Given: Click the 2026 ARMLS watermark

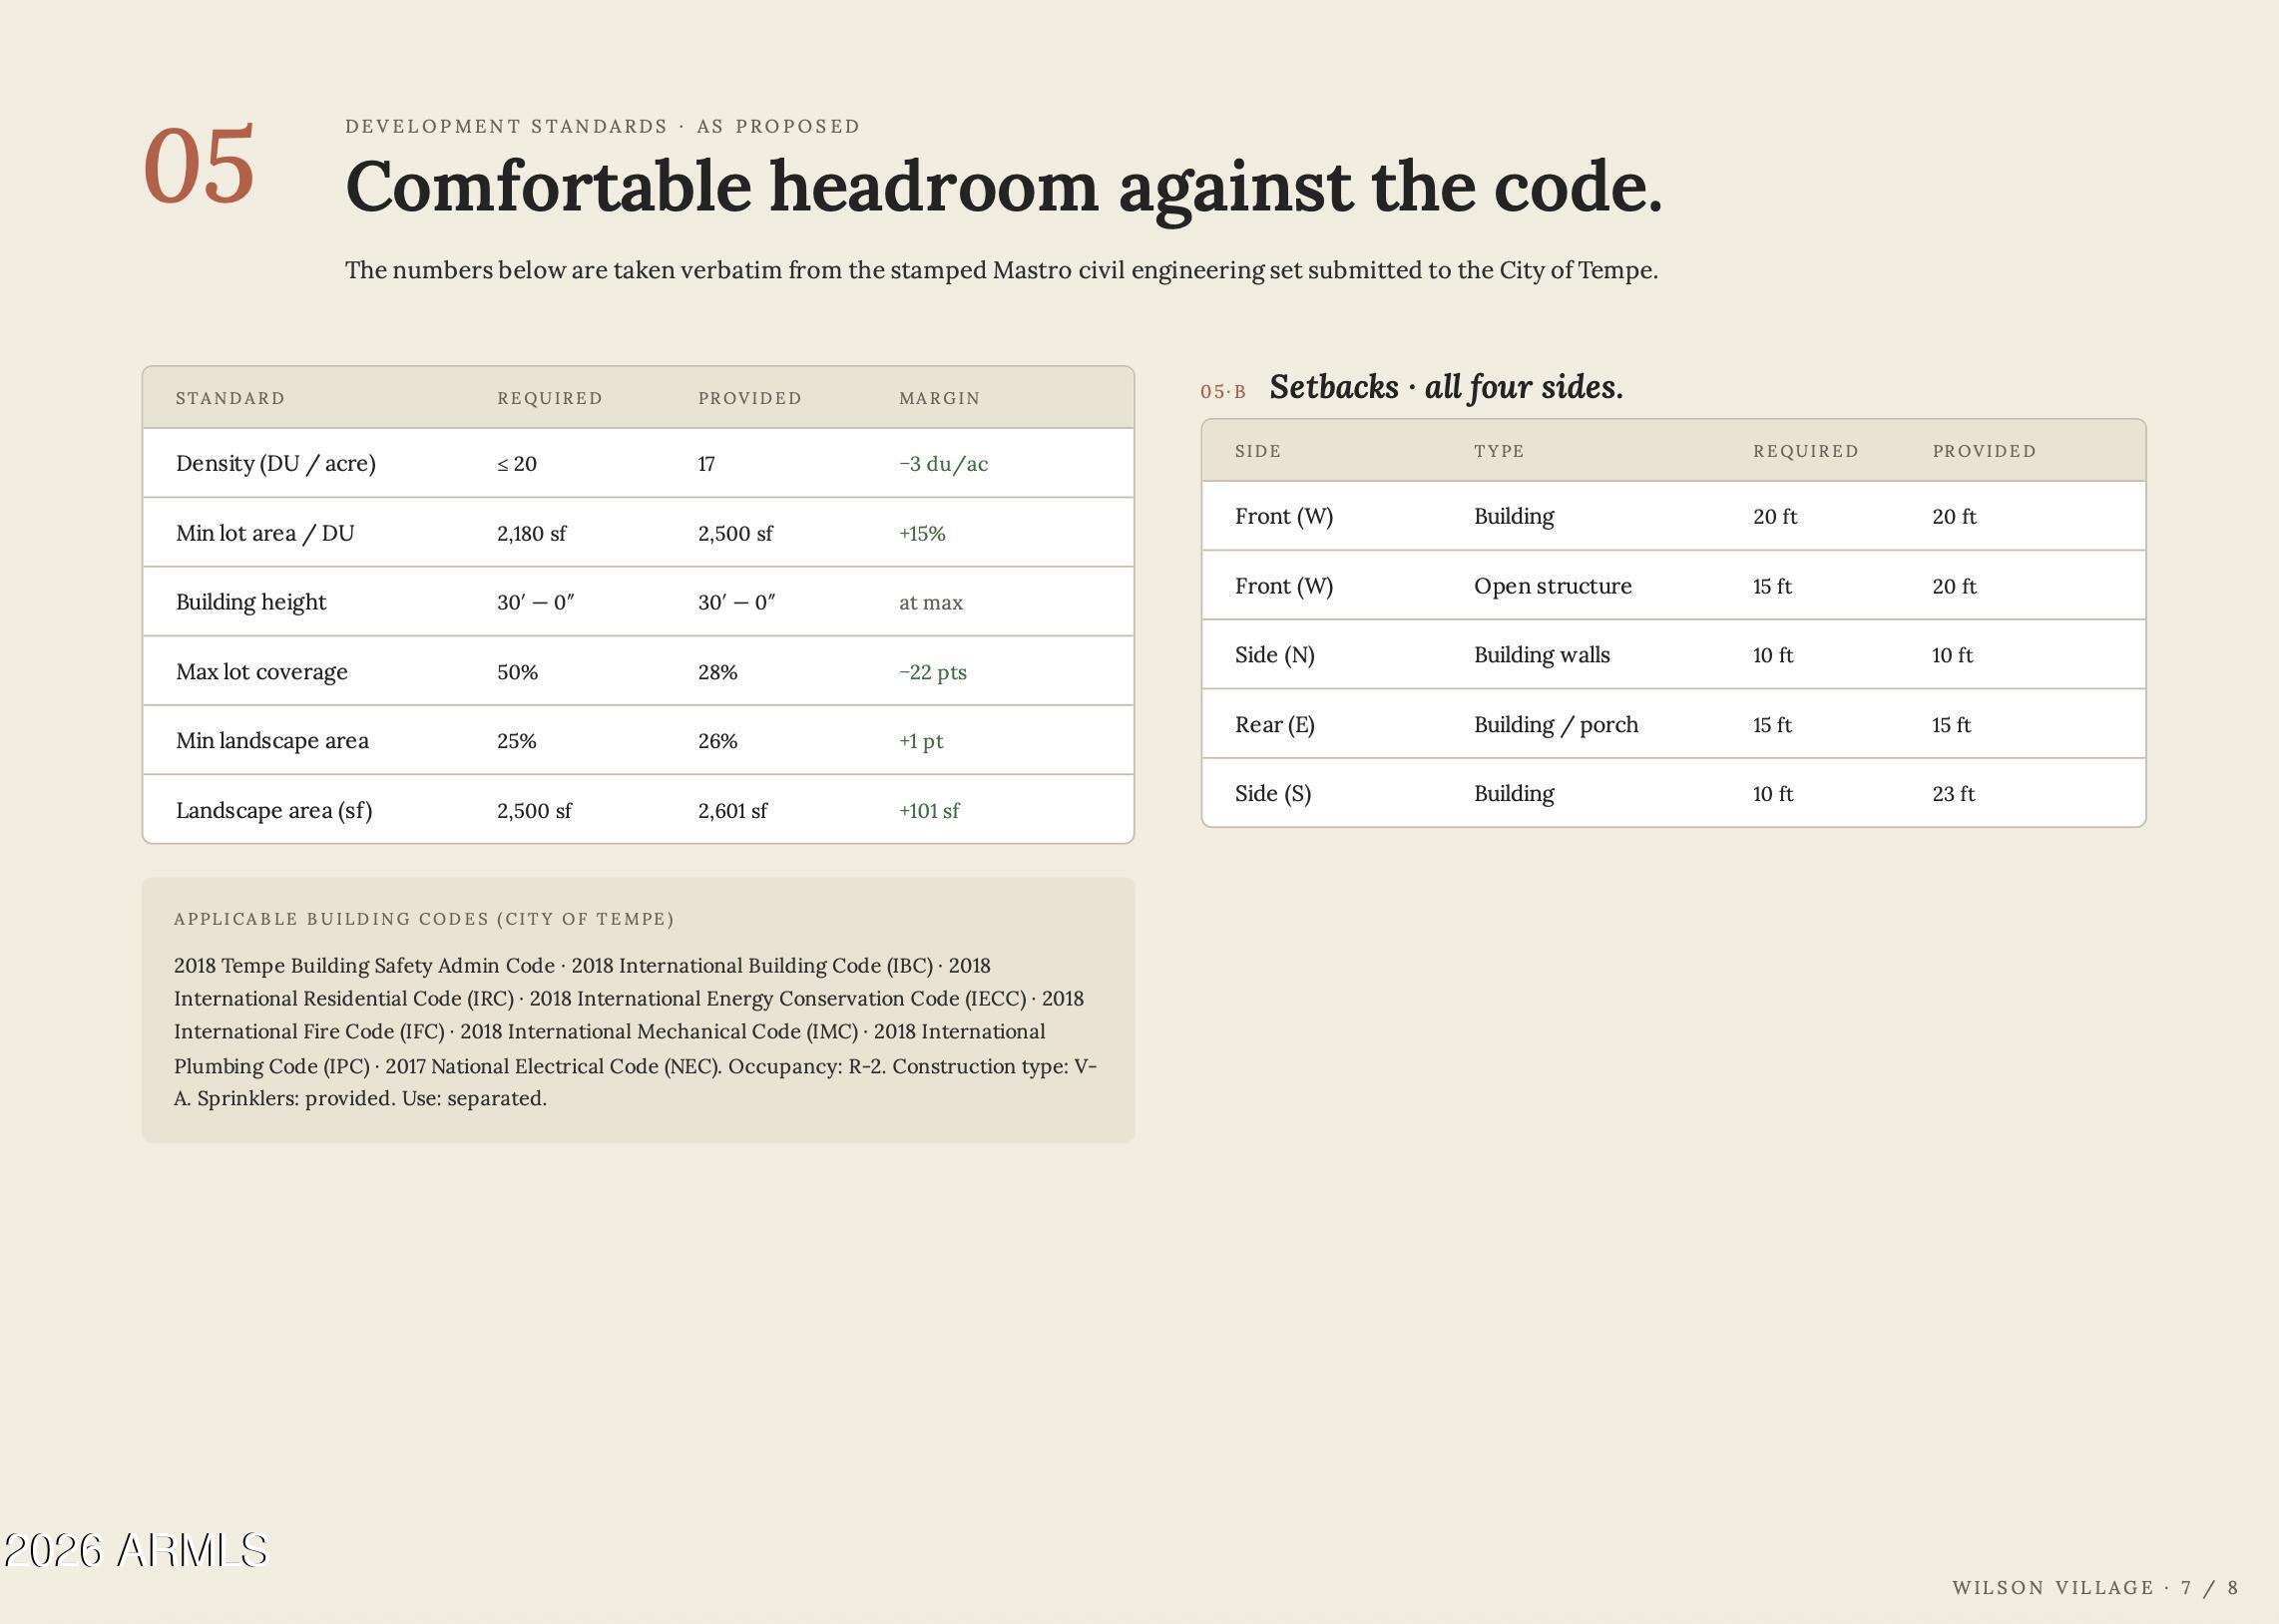Looking at the screenshot, I should click(136, 1551).
